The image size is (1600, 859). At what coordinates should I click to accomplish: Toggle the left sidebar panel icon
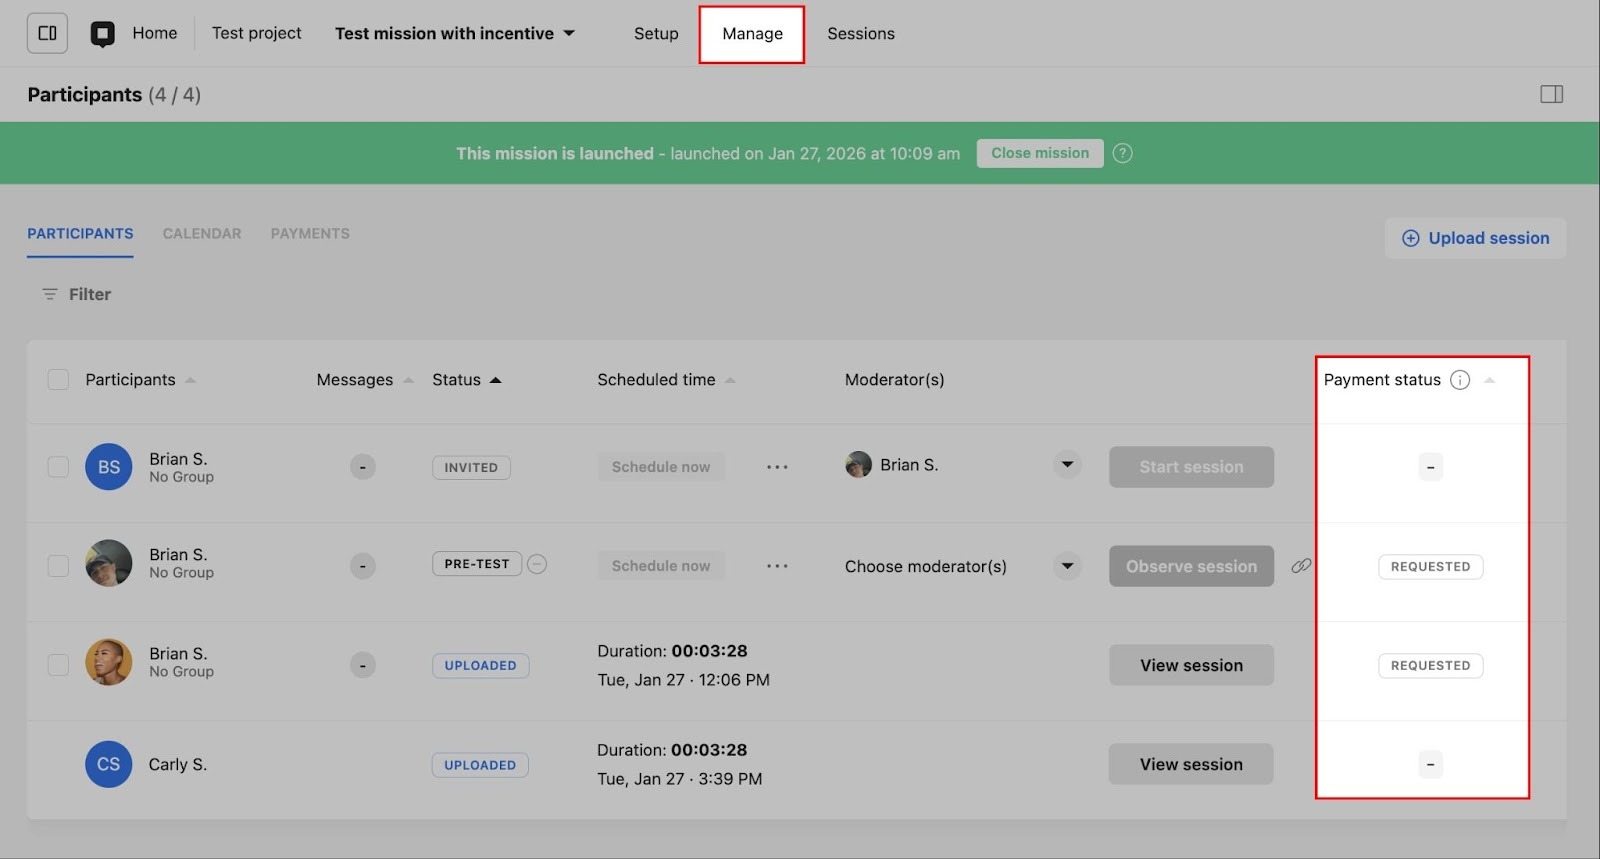(47, 33)
